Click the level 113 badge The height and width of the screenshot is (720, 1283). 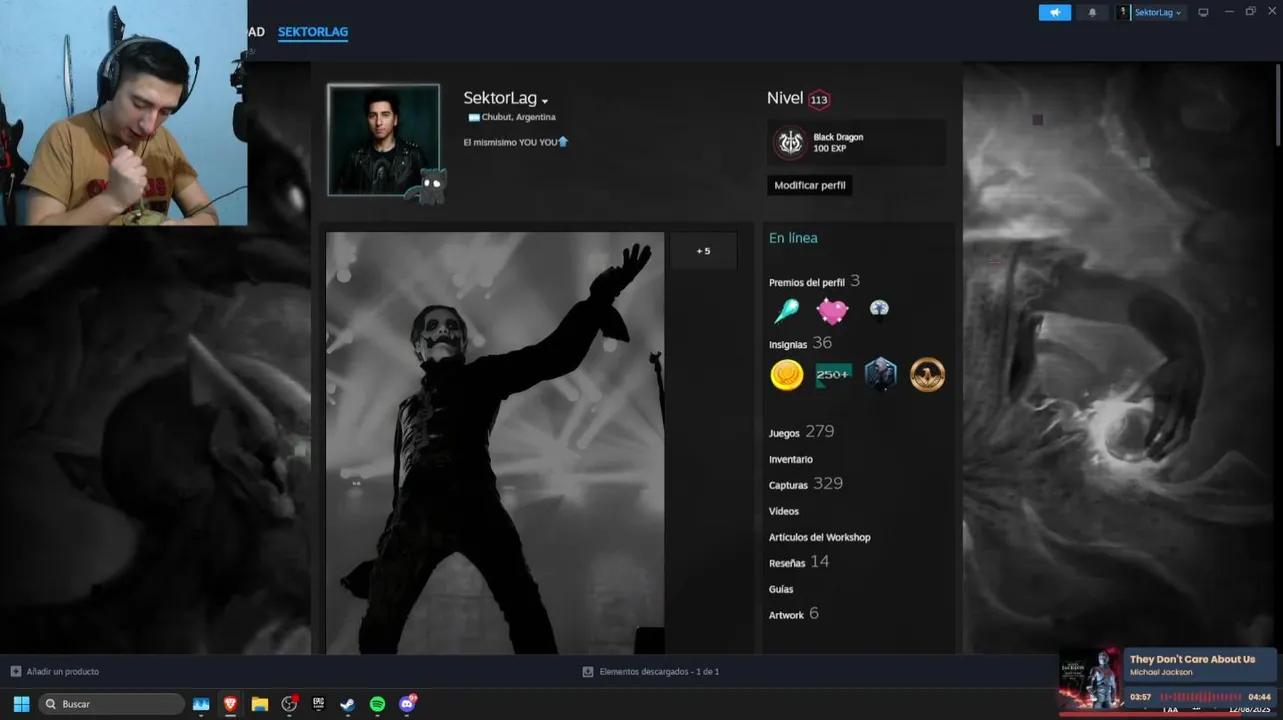tap(819, 100)
